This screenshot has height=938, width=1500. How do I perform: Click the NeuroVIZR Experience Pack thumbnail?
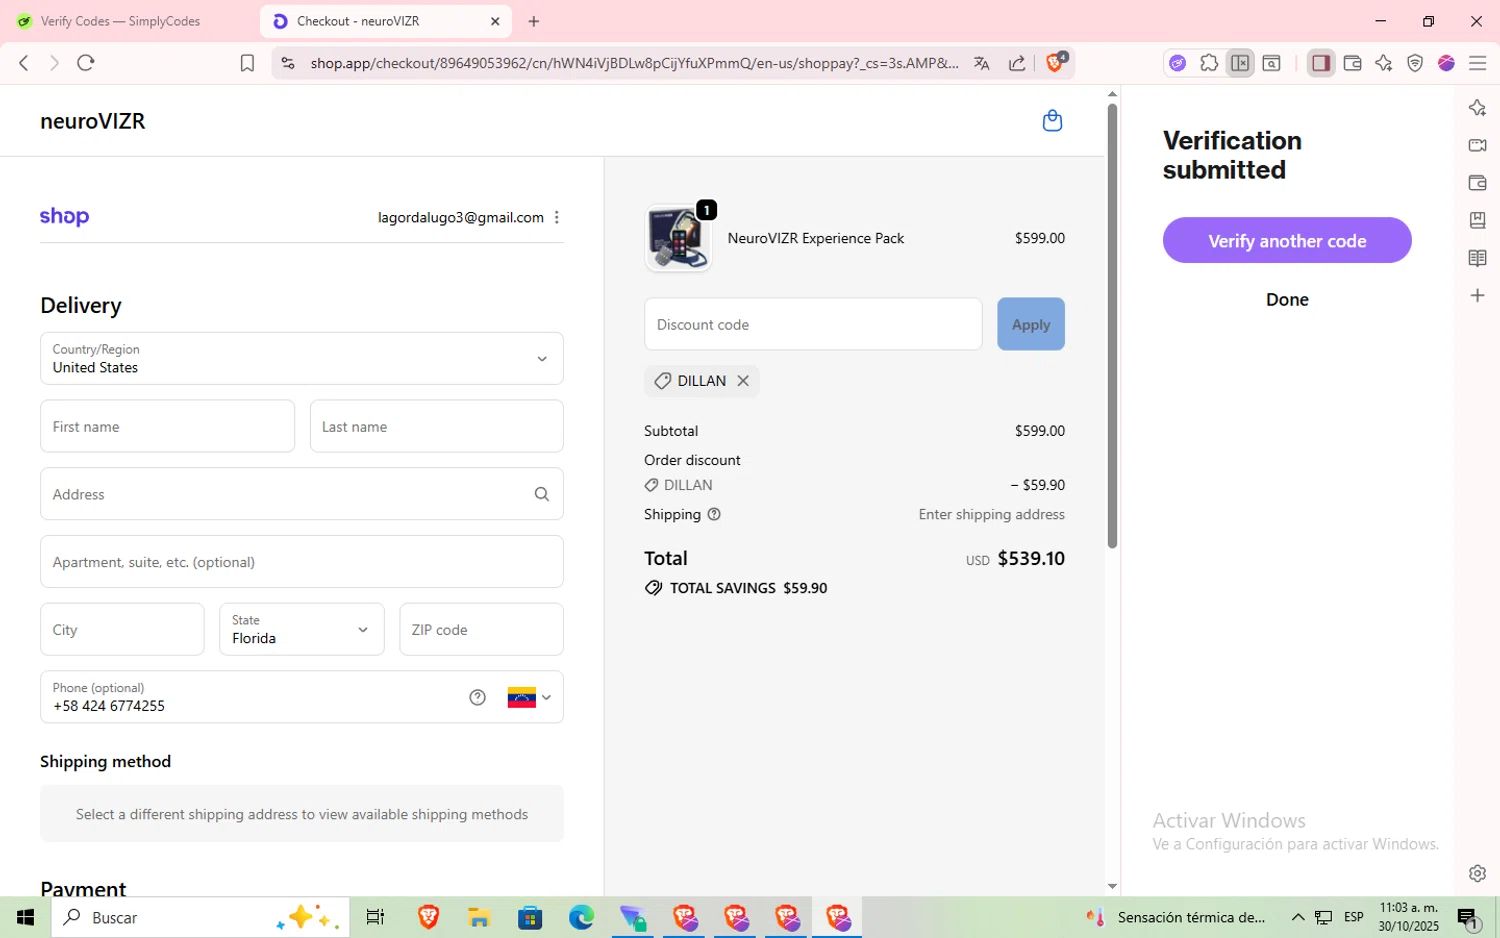(x=678, y=238)
